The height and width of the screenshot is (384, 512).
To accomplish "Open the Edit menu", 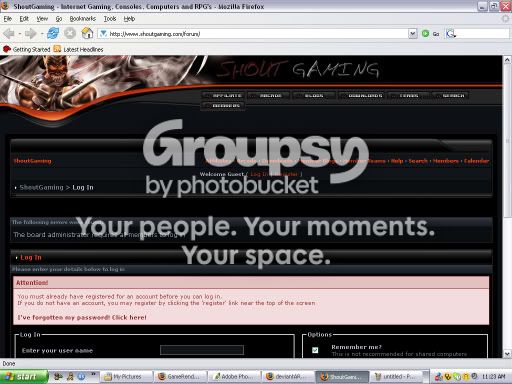I will 24,19.
